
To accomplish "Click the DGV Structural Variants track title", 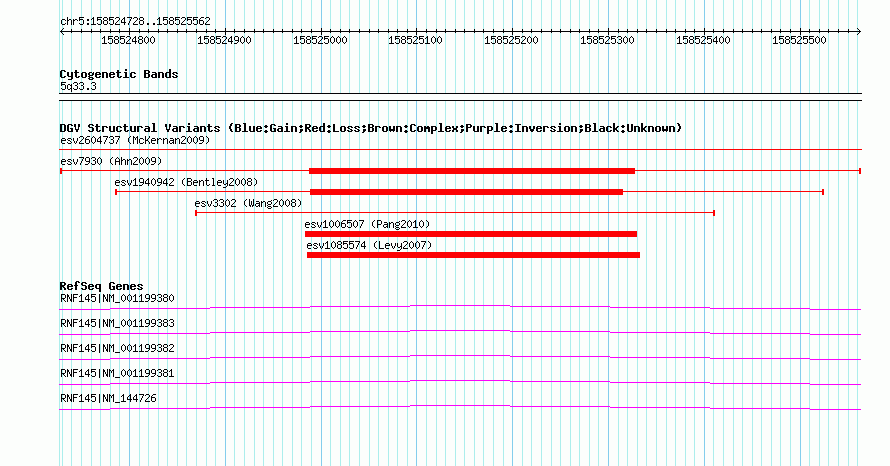I will [371, 128].
